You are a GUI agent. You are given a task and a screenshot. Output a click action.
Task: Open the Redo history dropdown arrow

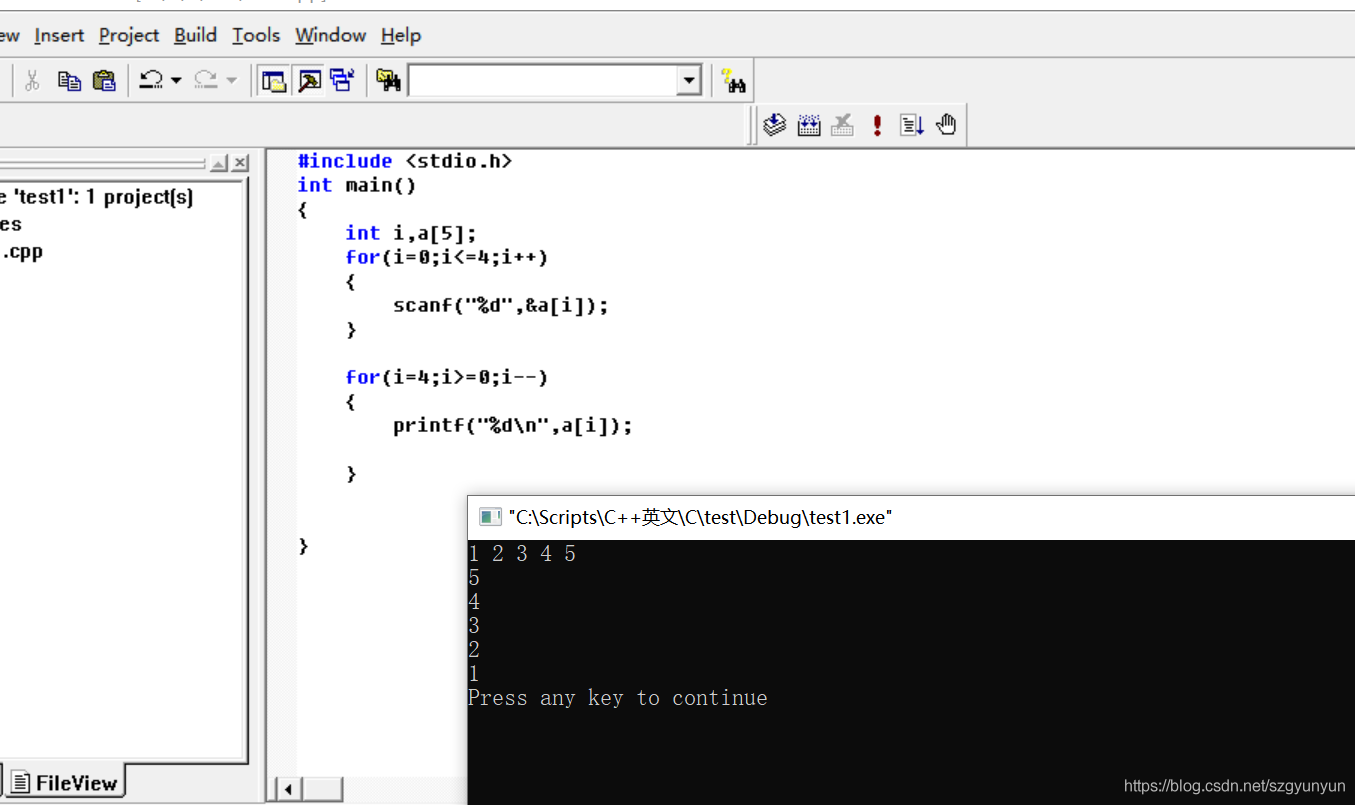tap(231, 81)
